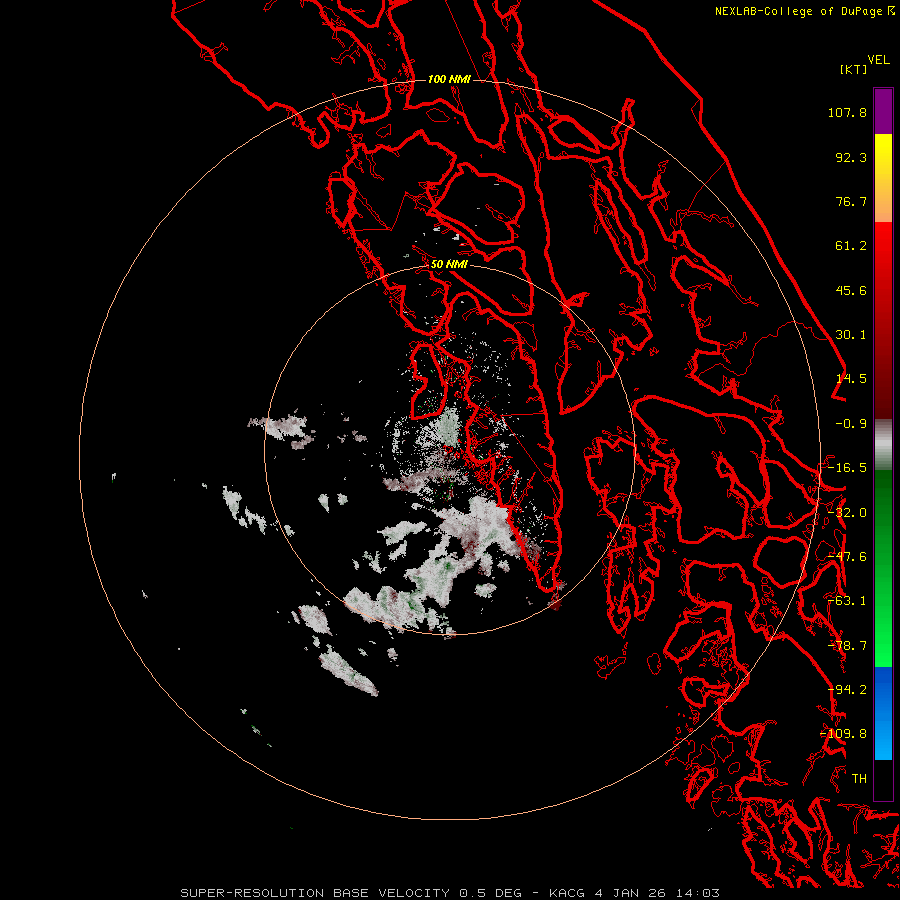Screen dimensions: 900x900
Task: Click the NEXLAB-College of DuPage title text
Action: coord(798,11)
